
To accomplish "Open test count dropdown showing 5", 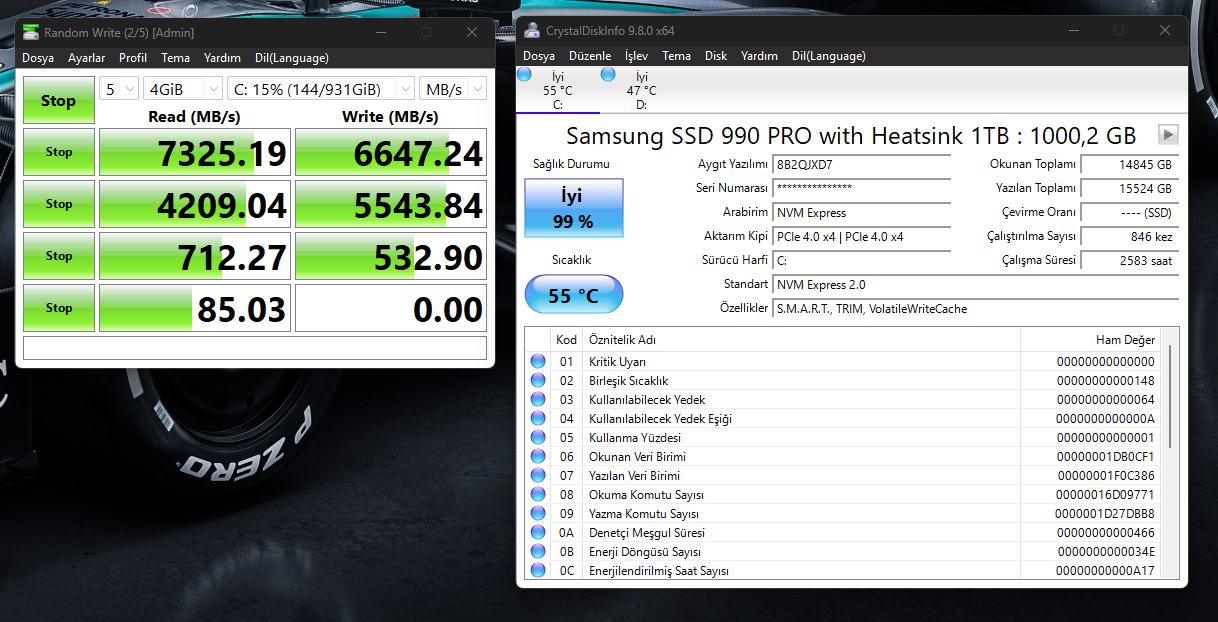I will click(x=118, y=89).
